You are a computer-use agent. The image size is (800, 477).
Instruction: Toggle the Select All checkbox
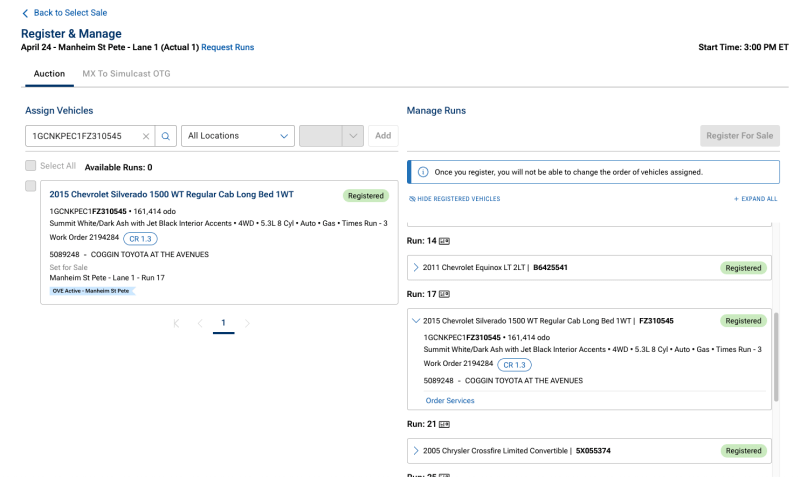tap(31, 166)
